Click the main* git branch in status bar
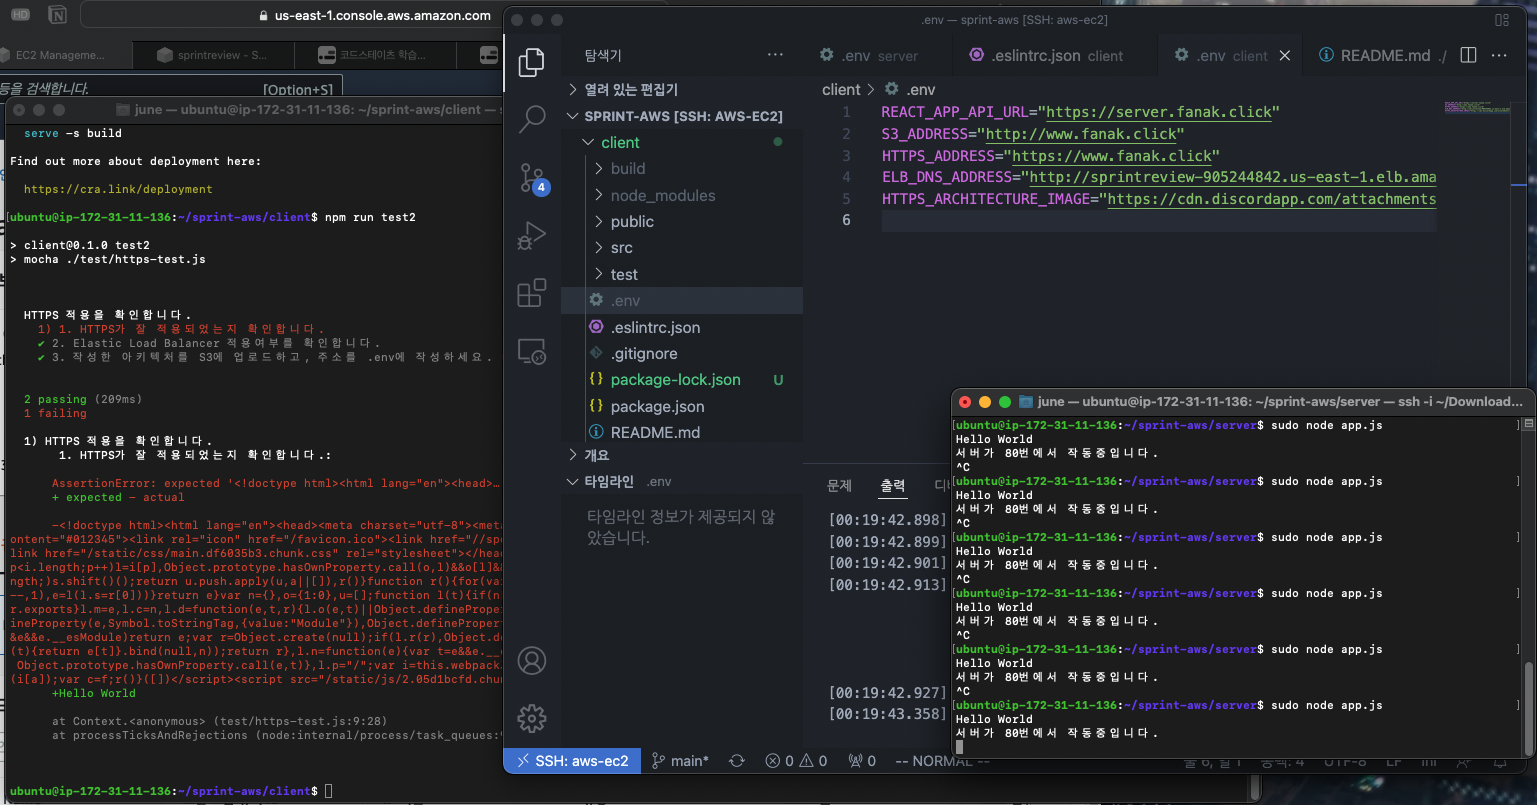Screen dimensions: 1537x805 pos(680,761)
